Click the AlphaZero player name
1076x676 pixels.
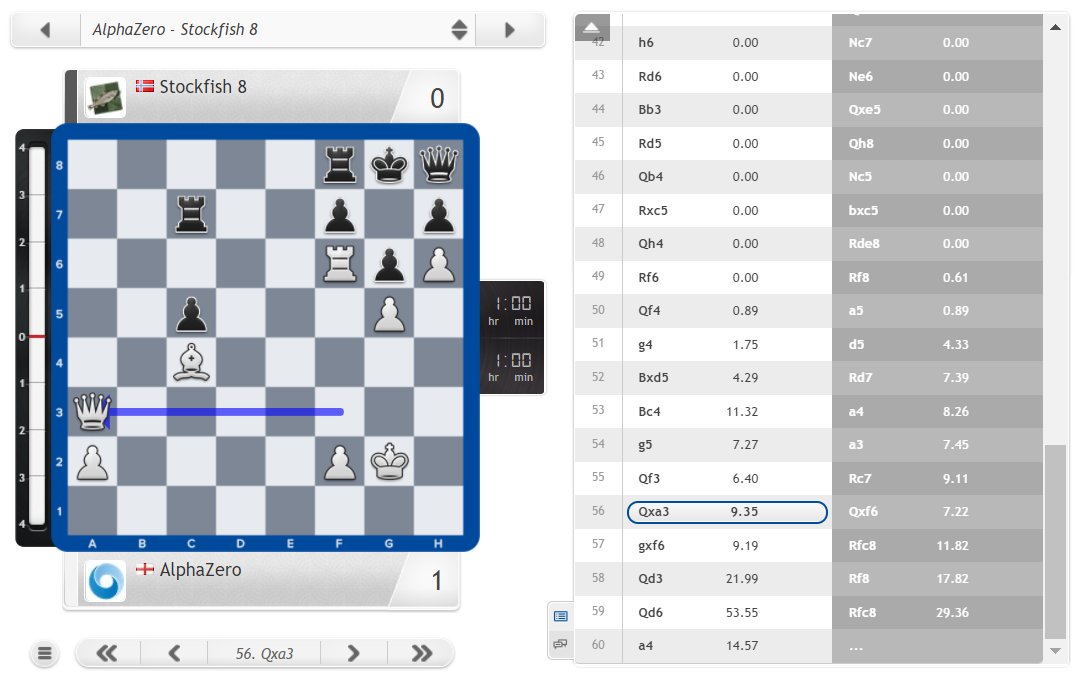tap(200, 570)
